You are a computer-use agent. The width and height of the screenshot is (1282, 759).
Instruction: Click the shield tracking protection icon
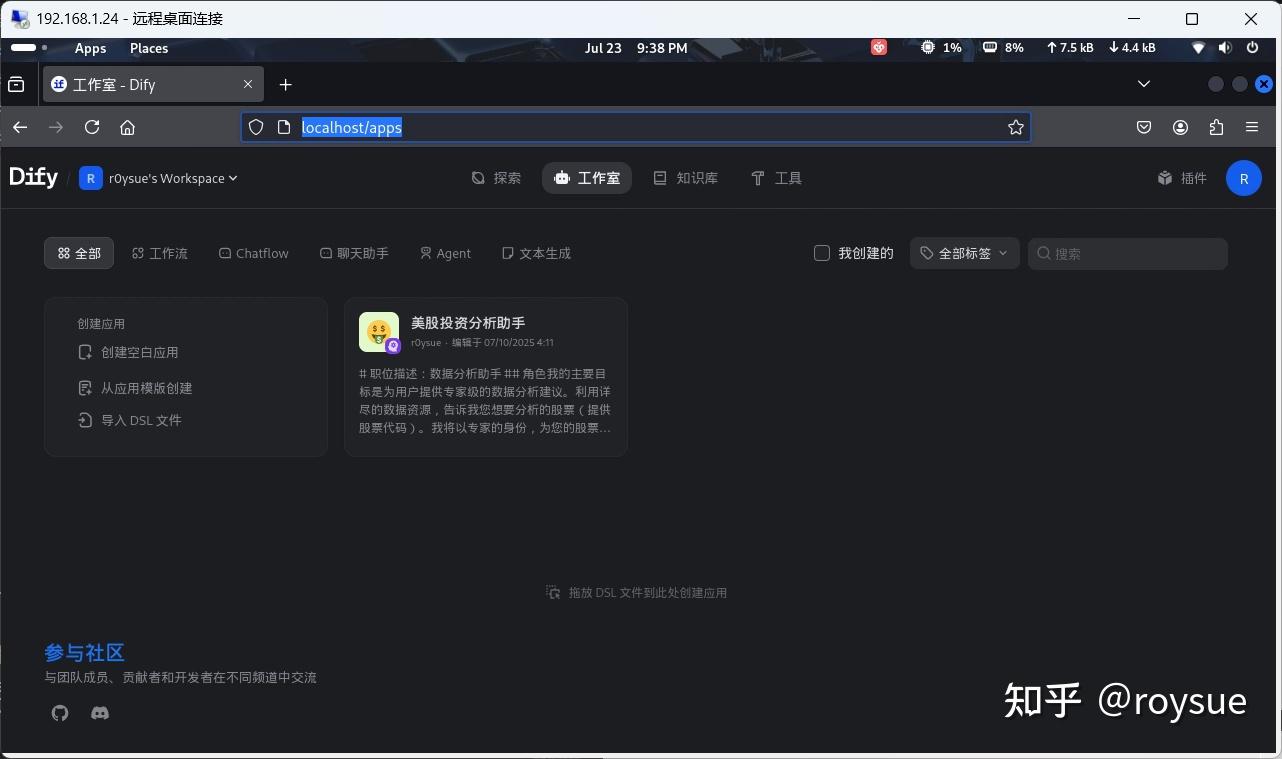256,127
